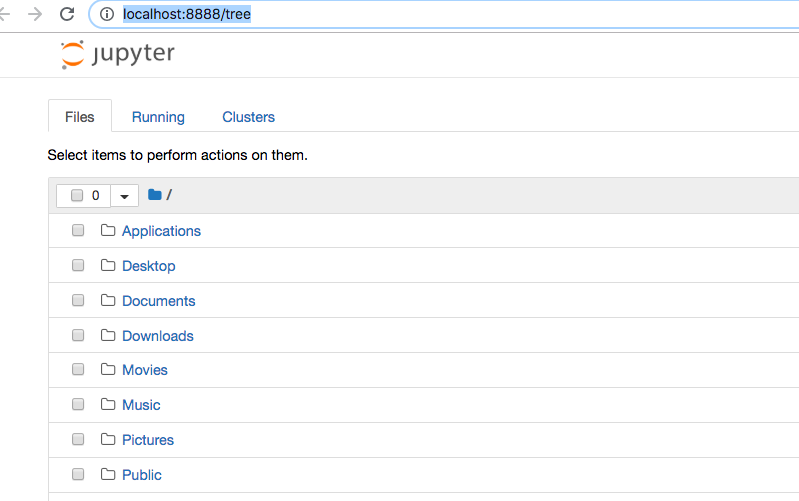Select the Files tab
799x501 pixels.
(80, 116)
